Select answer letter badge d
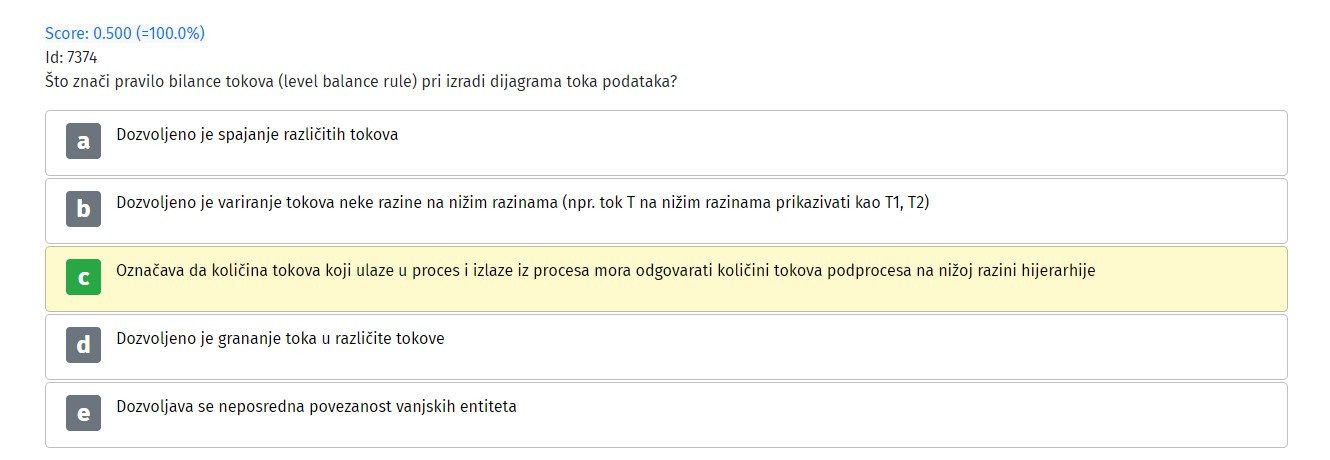Image resolution: width=1330 pixels, height=460 pixels. [x=83, y=345]
